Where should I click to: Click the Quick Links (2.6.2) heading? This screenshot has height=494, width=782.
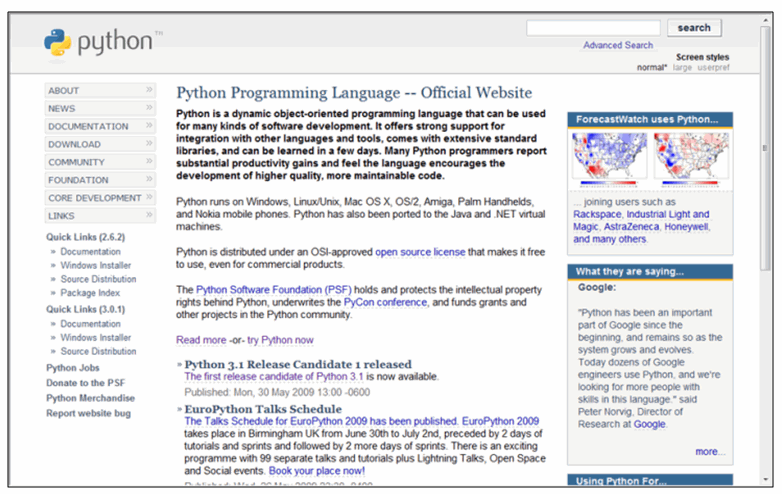pos(85,237)
